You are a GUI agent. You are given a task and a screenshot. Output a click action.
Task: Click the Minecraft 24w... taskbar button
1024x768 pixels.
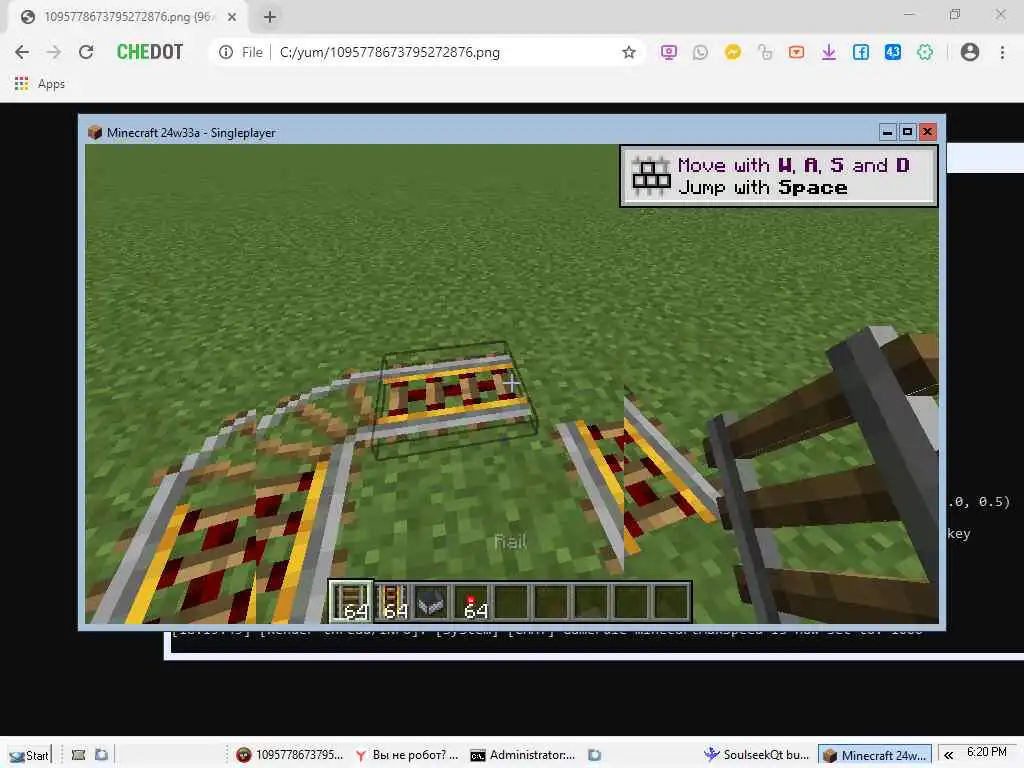point(875,755)
